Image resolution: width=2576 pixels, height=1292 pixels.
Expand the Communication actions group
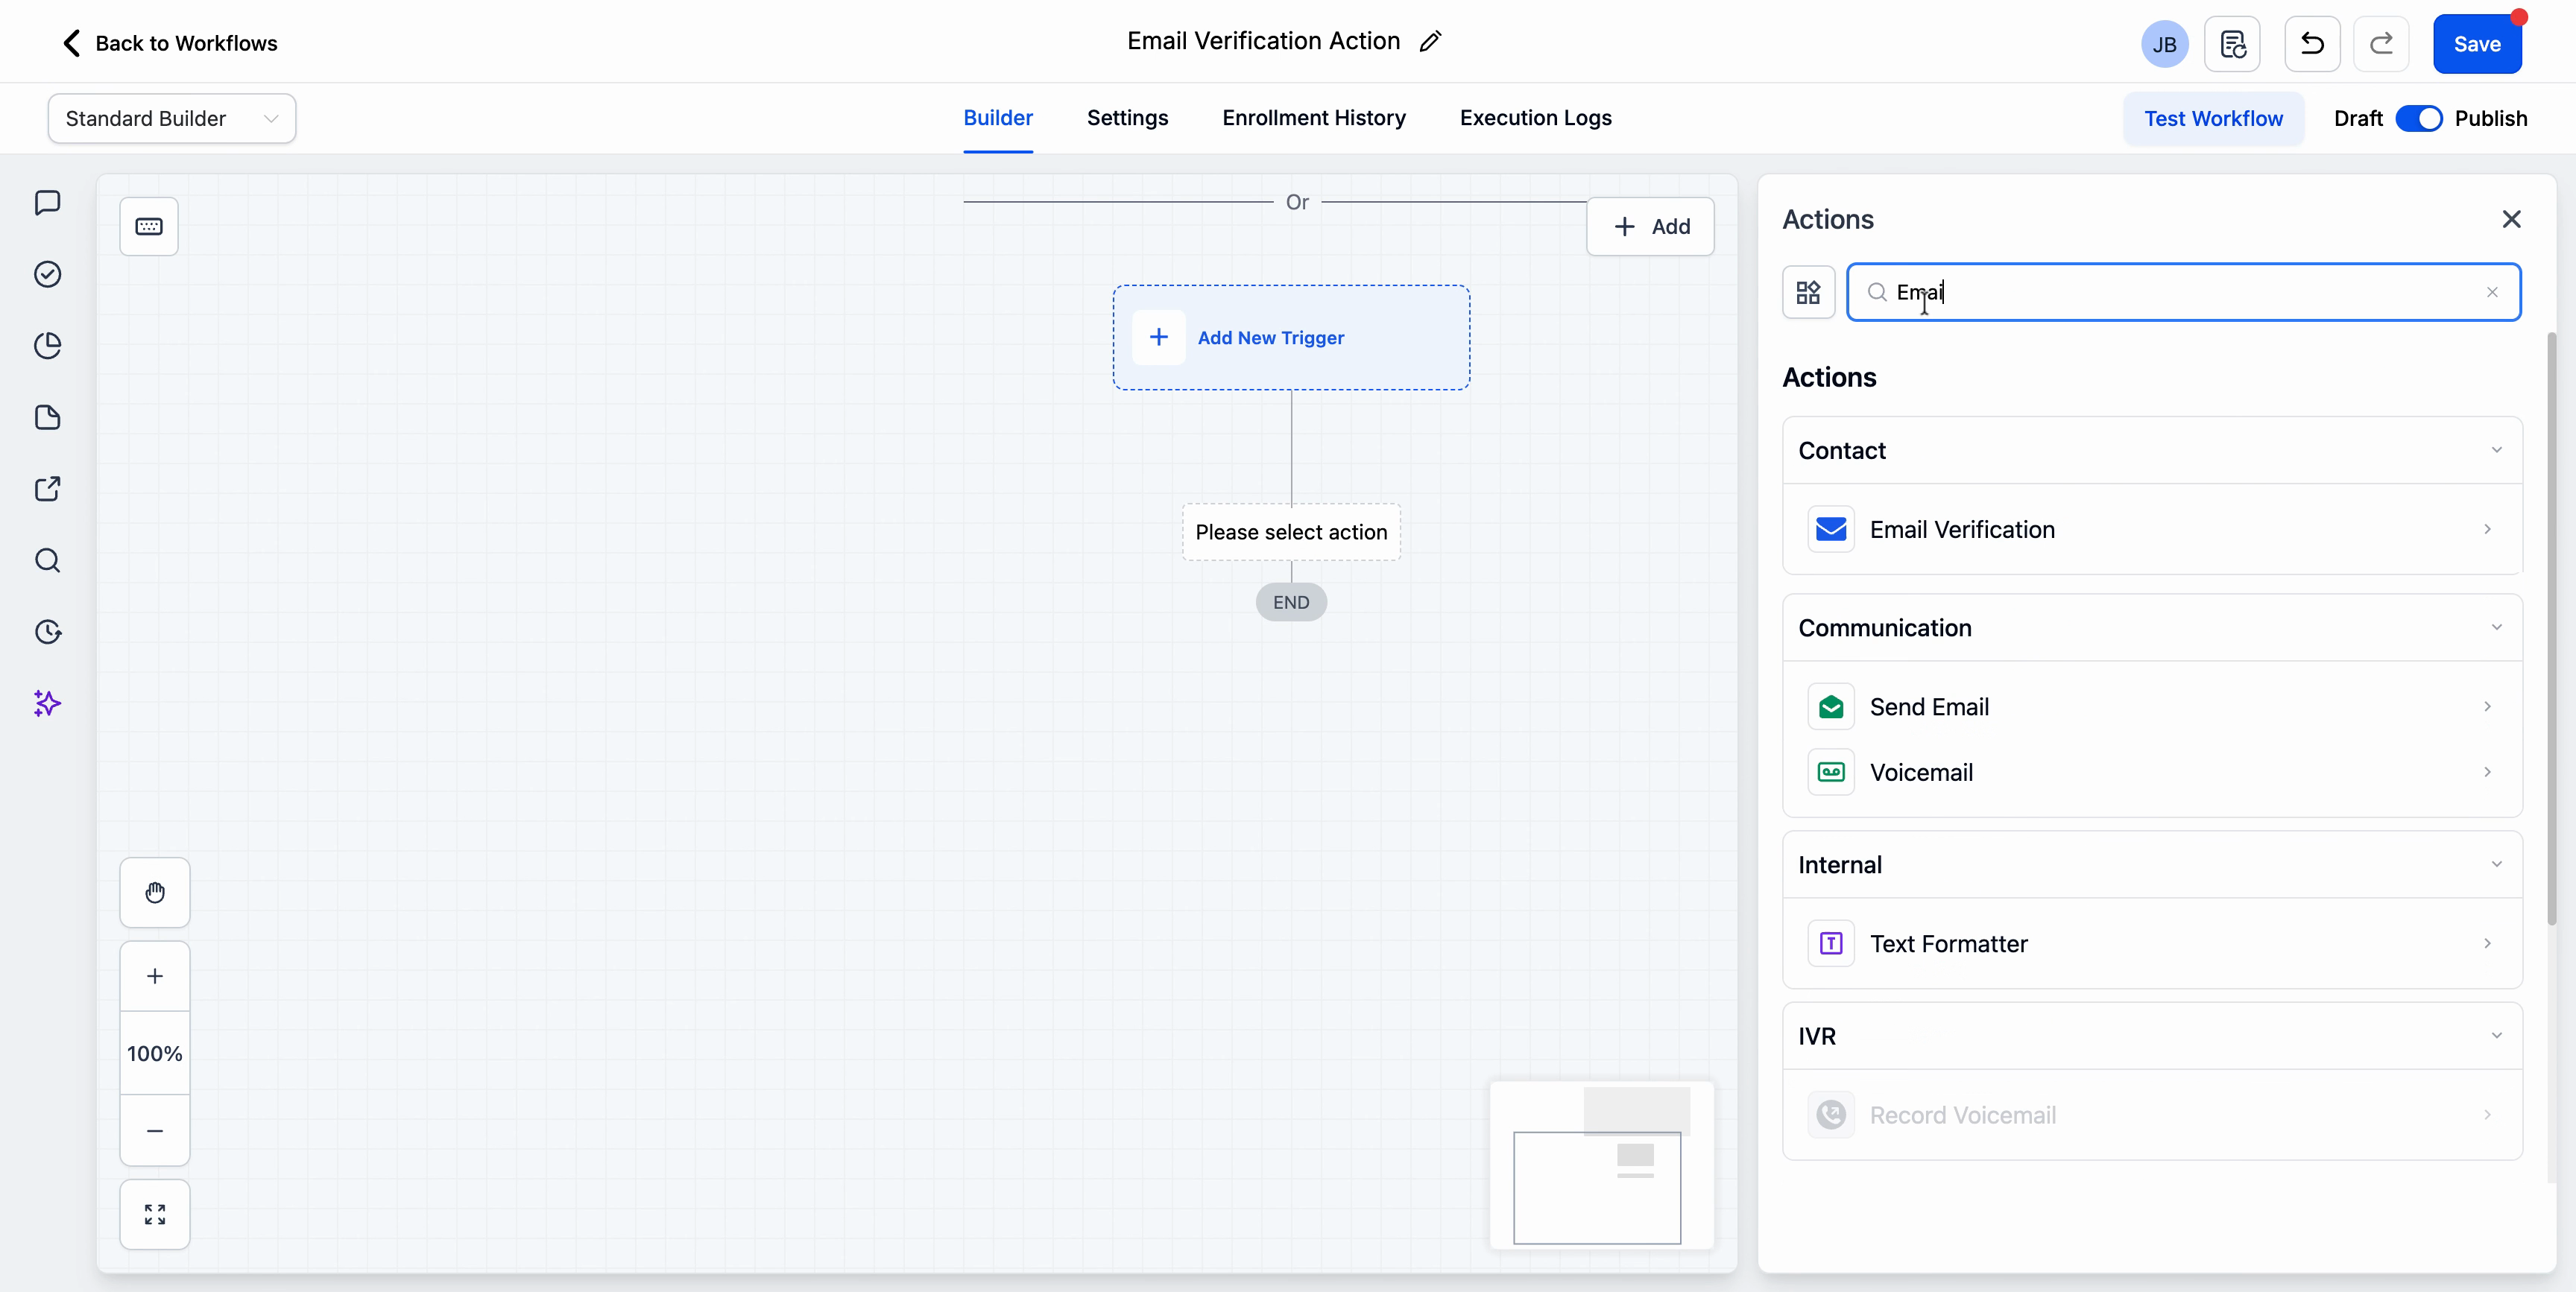[x=2497, y=628]
